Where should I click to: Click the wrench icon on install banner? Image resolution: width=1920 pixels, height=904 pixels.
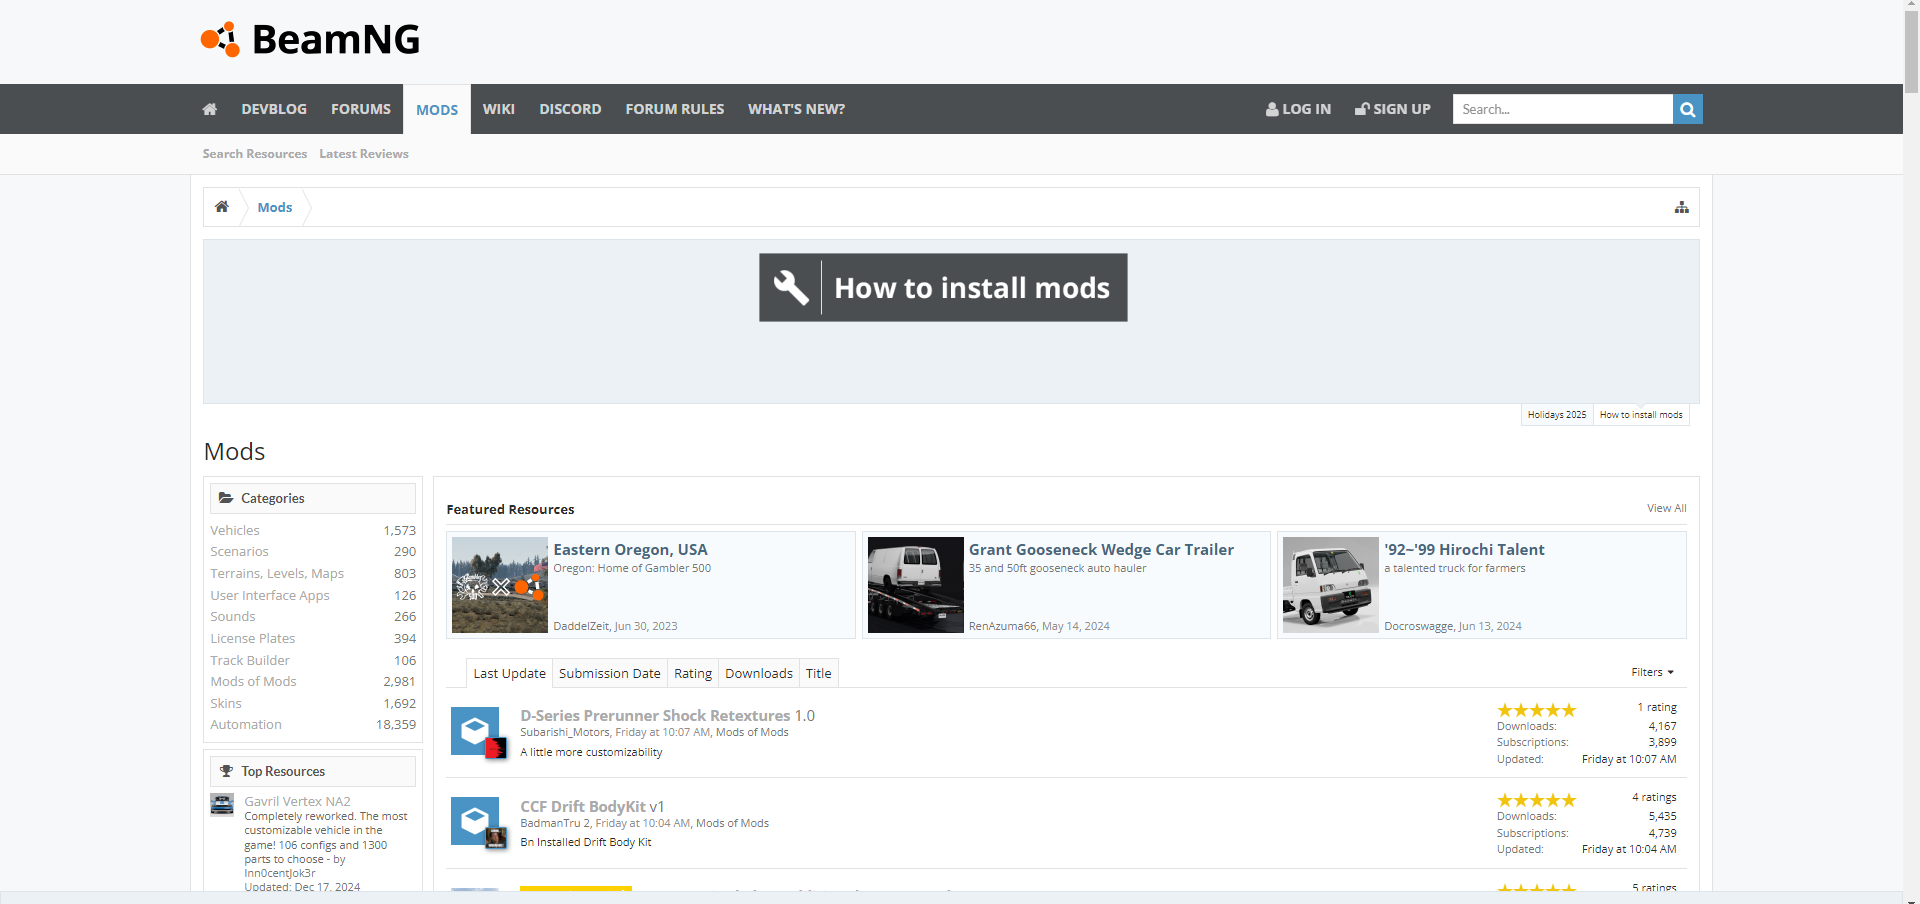[x=791, y=288]
